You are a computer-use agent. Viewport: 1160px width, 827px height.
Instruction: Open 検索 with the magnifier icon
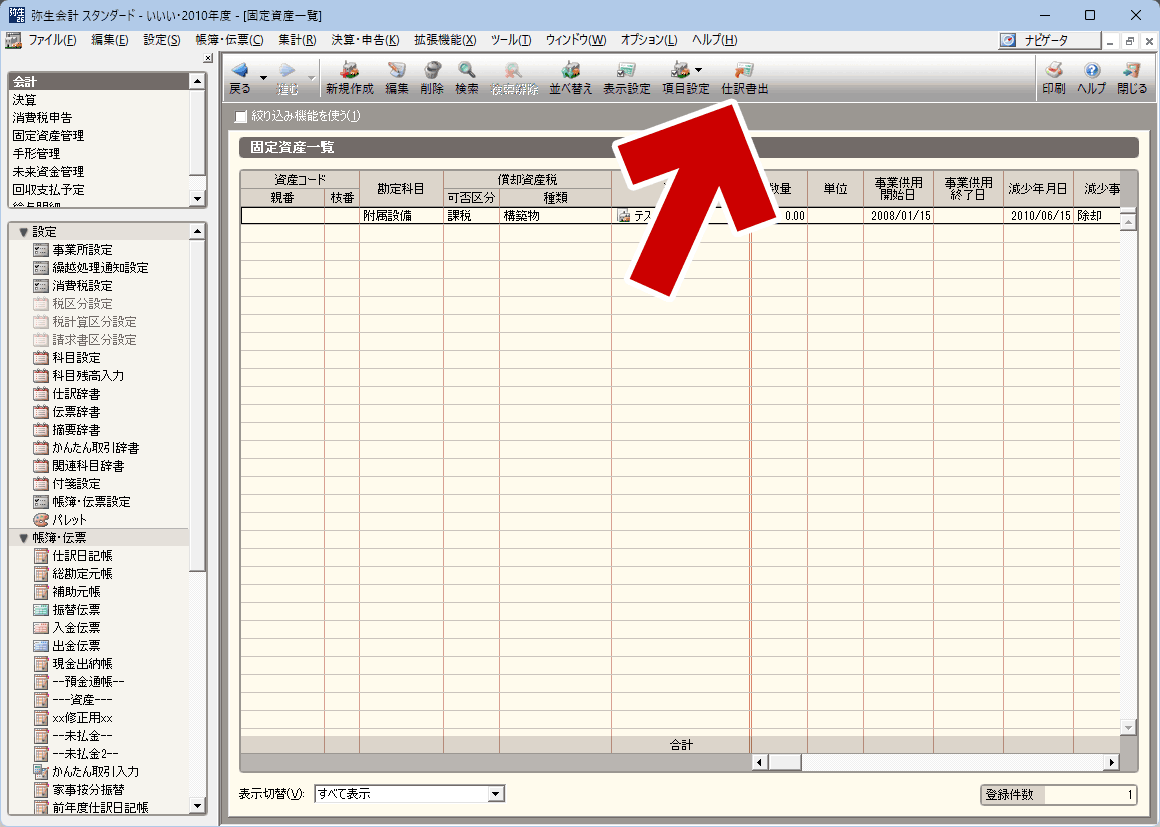pos(466,72)
